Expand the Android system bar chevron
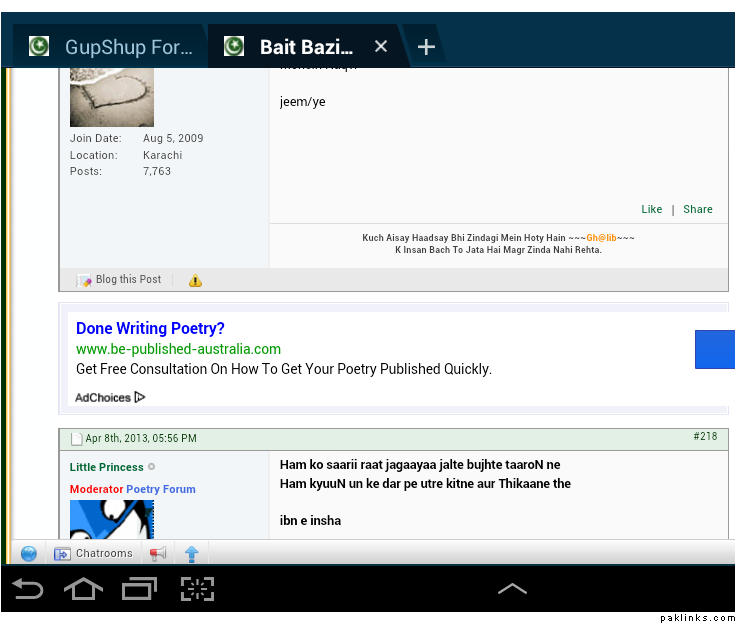The width and height of the screenshot is (736, 624). click(x=512, y=589)
